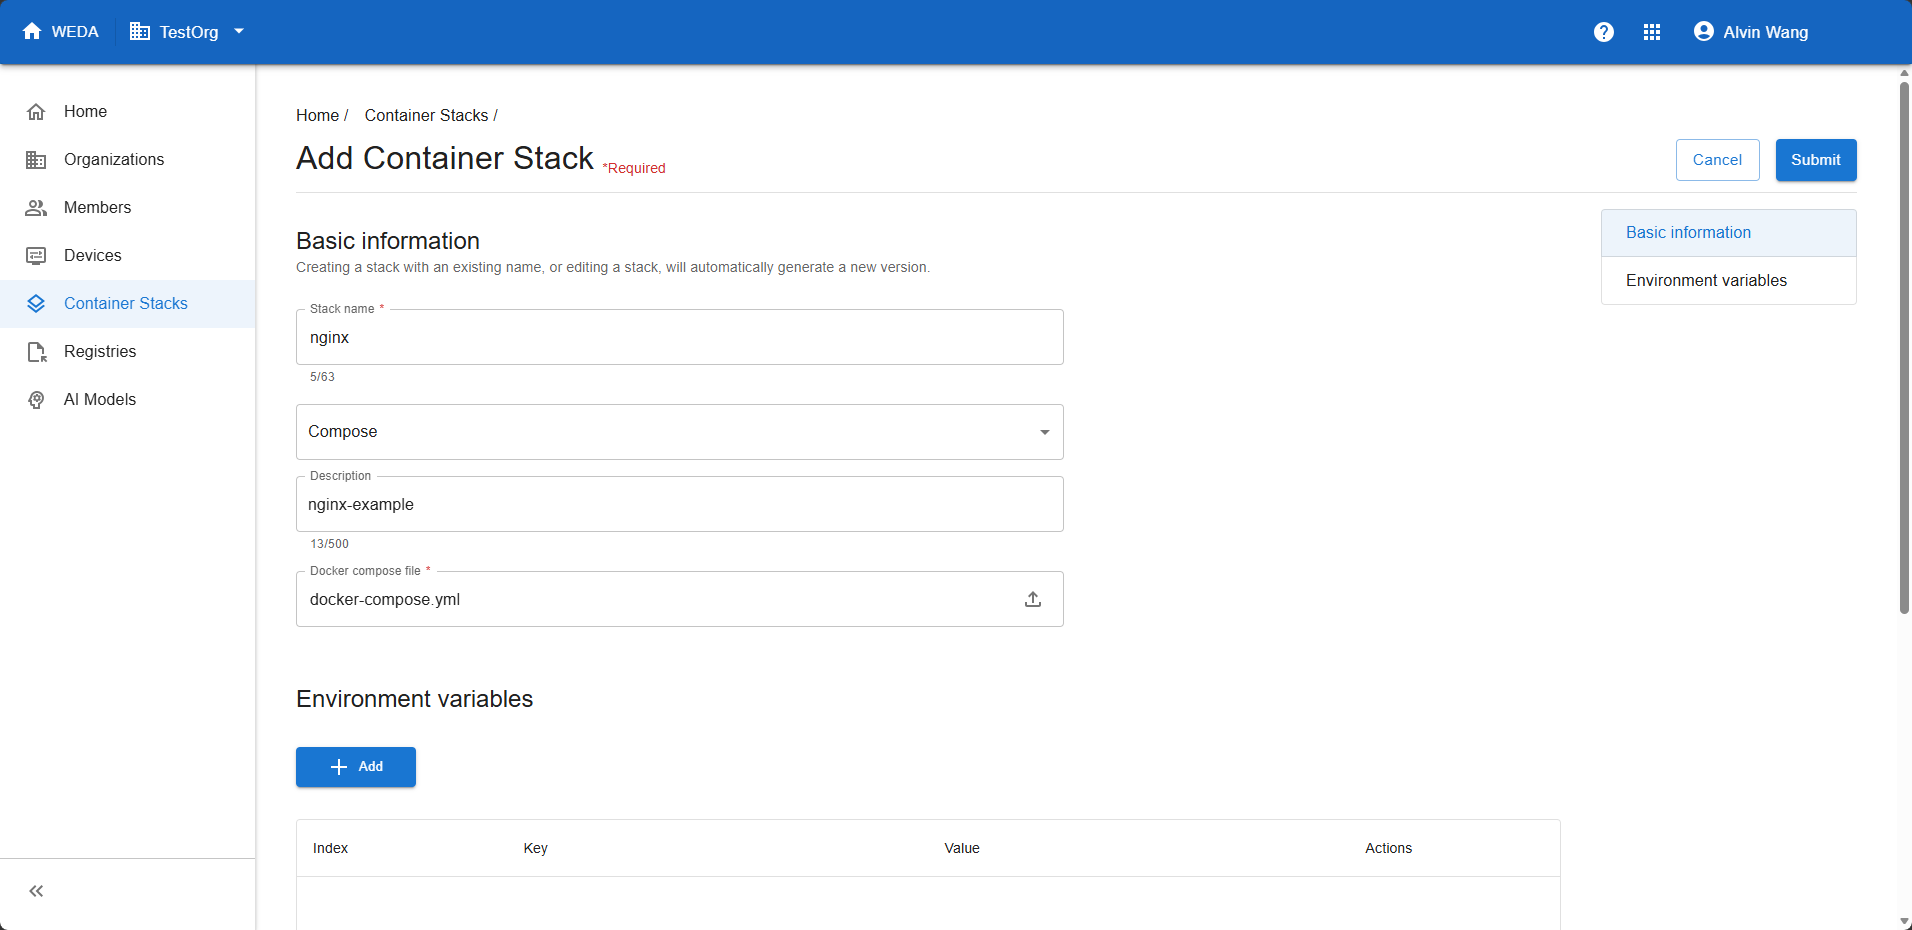The image size is (1912, 930).
Task: Click the Actions column header
Action: 1388,848
